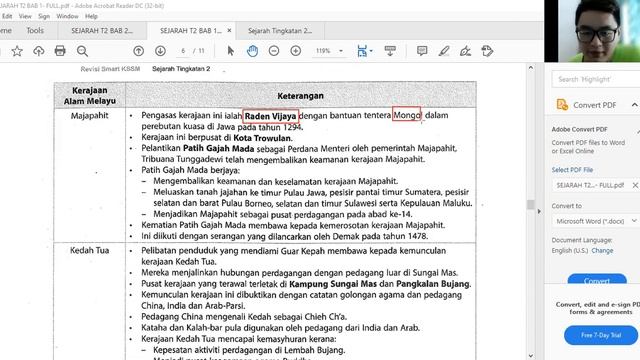Viewport: 640px width, 360px height.
Task: Click the document scrollbar up arrow
Action: coord(531,68)
